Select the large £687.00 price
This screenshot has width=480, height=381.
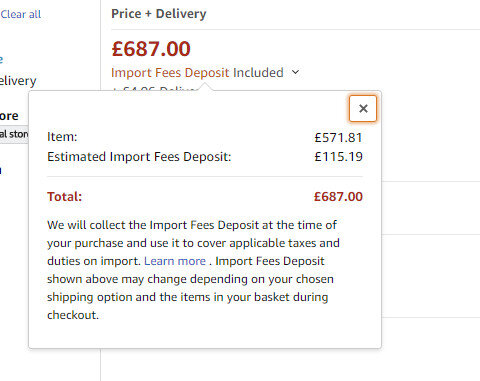click(151, 49)
